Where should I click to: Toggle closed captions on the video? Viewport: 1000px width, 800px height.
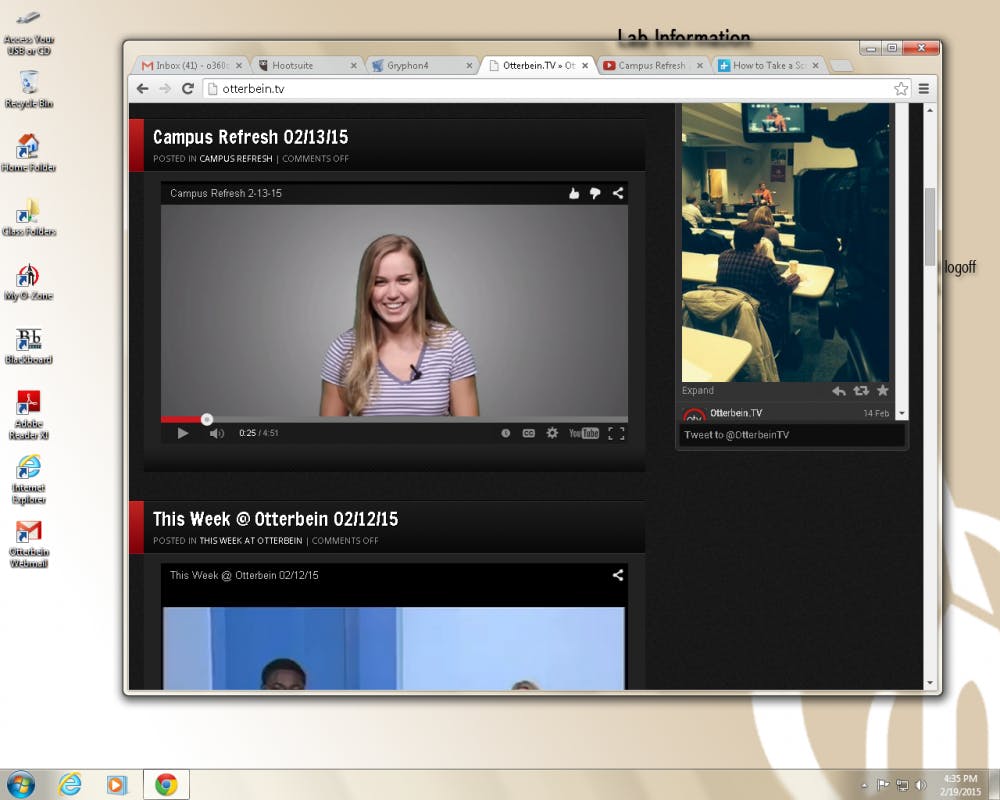[529, 433]
